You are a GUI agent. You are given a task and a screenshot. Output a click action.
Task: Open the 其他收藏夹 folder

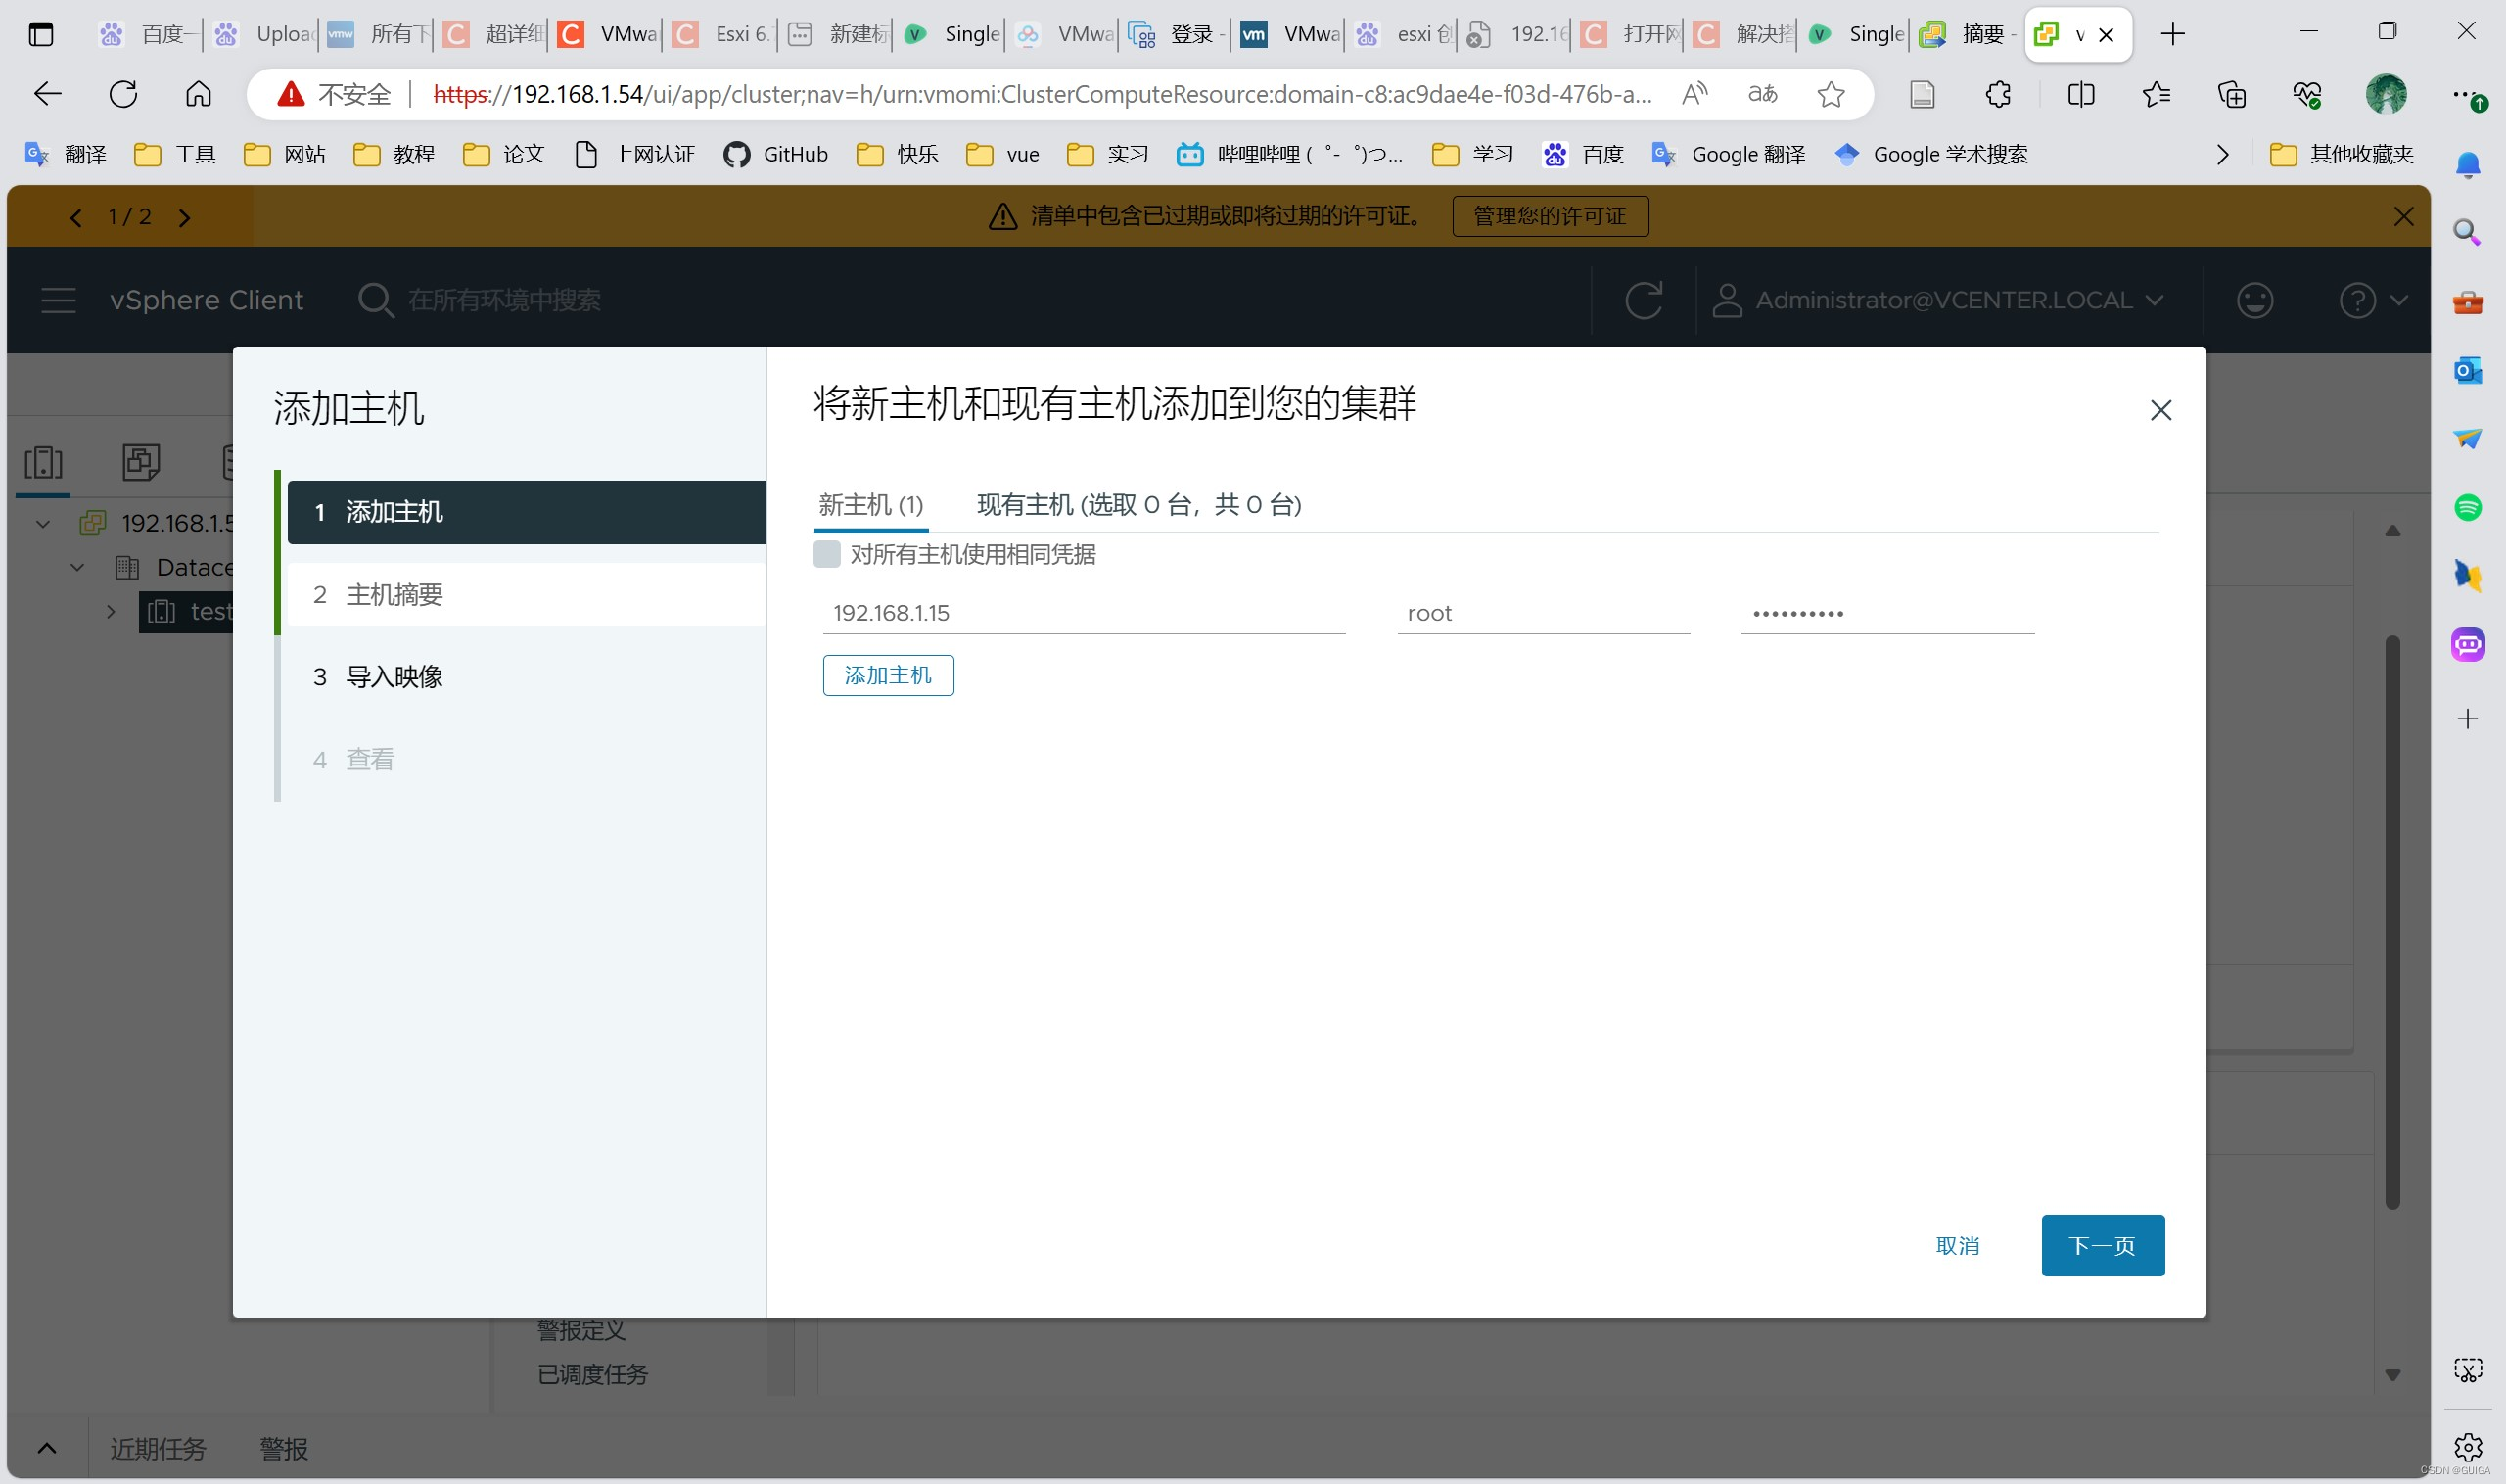[x=2341, y=154]
